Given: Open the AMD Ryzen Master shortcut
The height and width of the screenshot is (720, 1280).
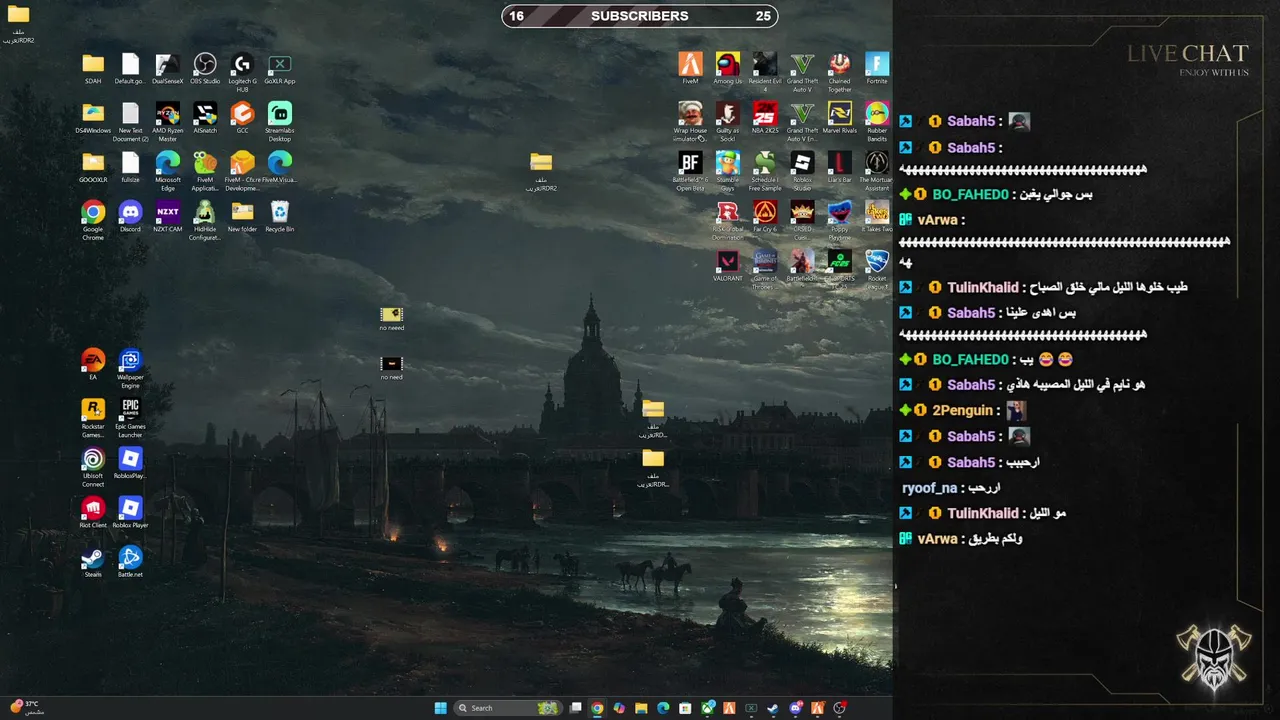Looking at the screenshot, I should [x=168, y=122].
